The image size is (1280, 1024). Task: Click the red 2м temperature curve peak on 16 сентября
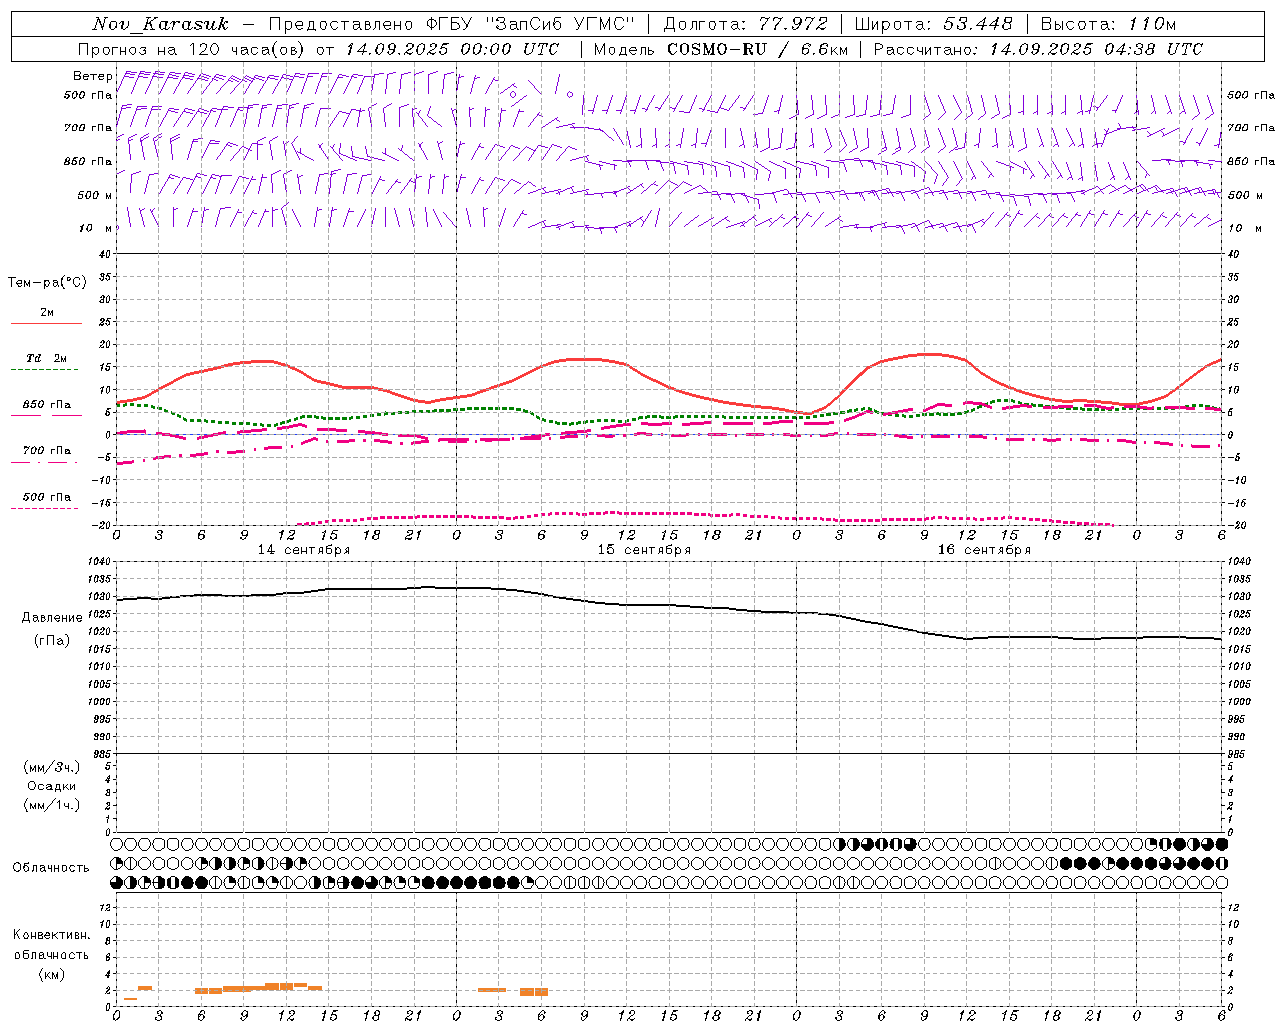click(930, 354)
